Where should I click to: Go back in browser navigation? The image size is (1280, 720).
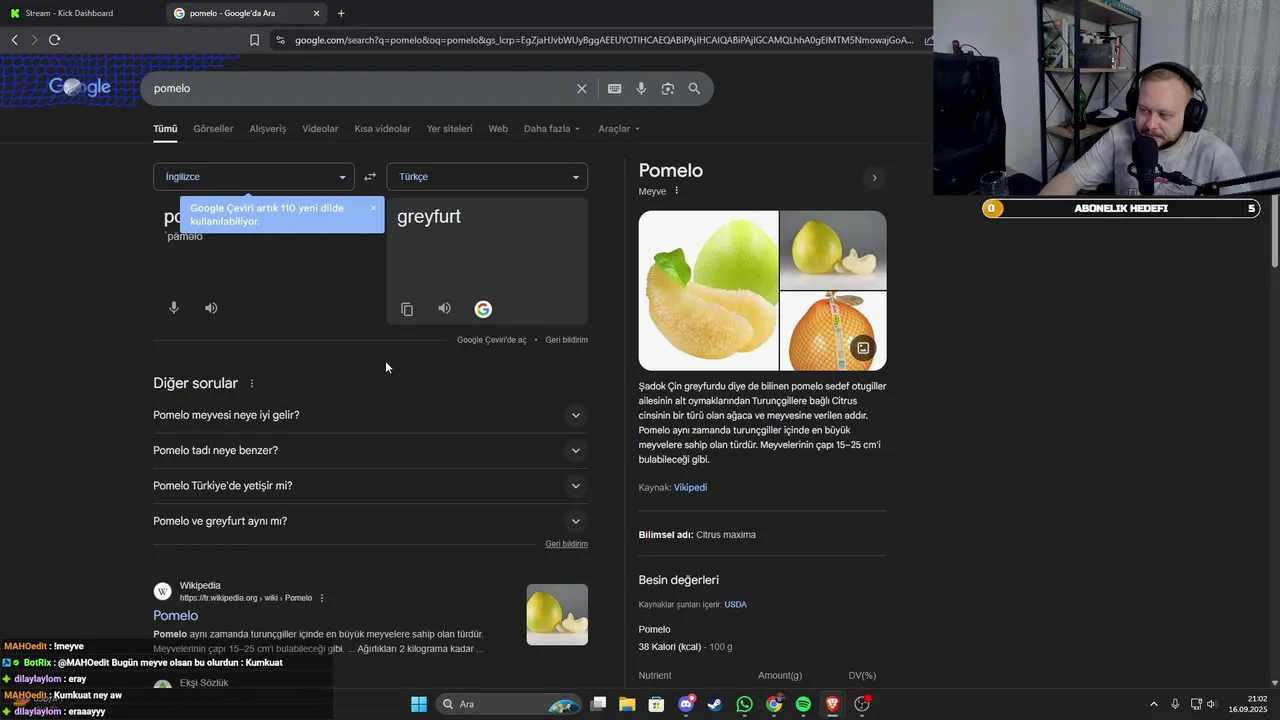(15, 40)
